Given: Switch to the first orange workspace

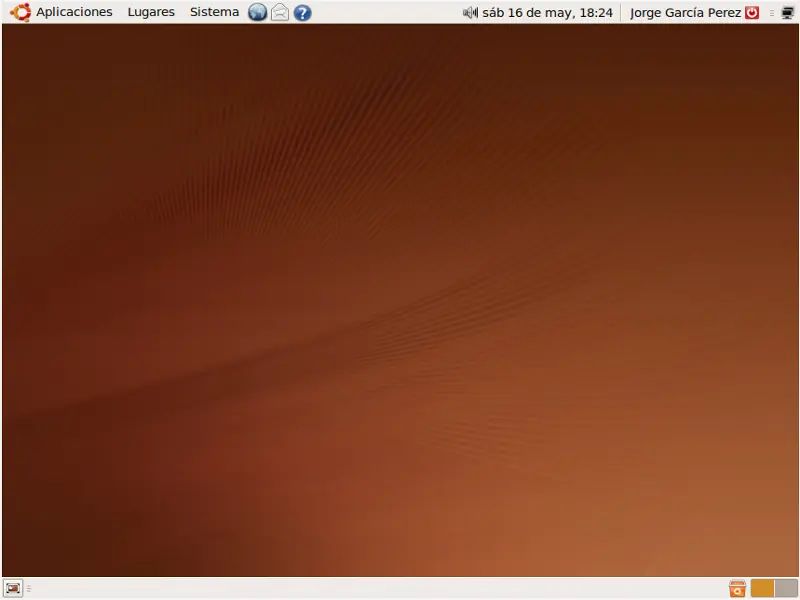Looking at the screenshot, I should [x=762, y=588].
